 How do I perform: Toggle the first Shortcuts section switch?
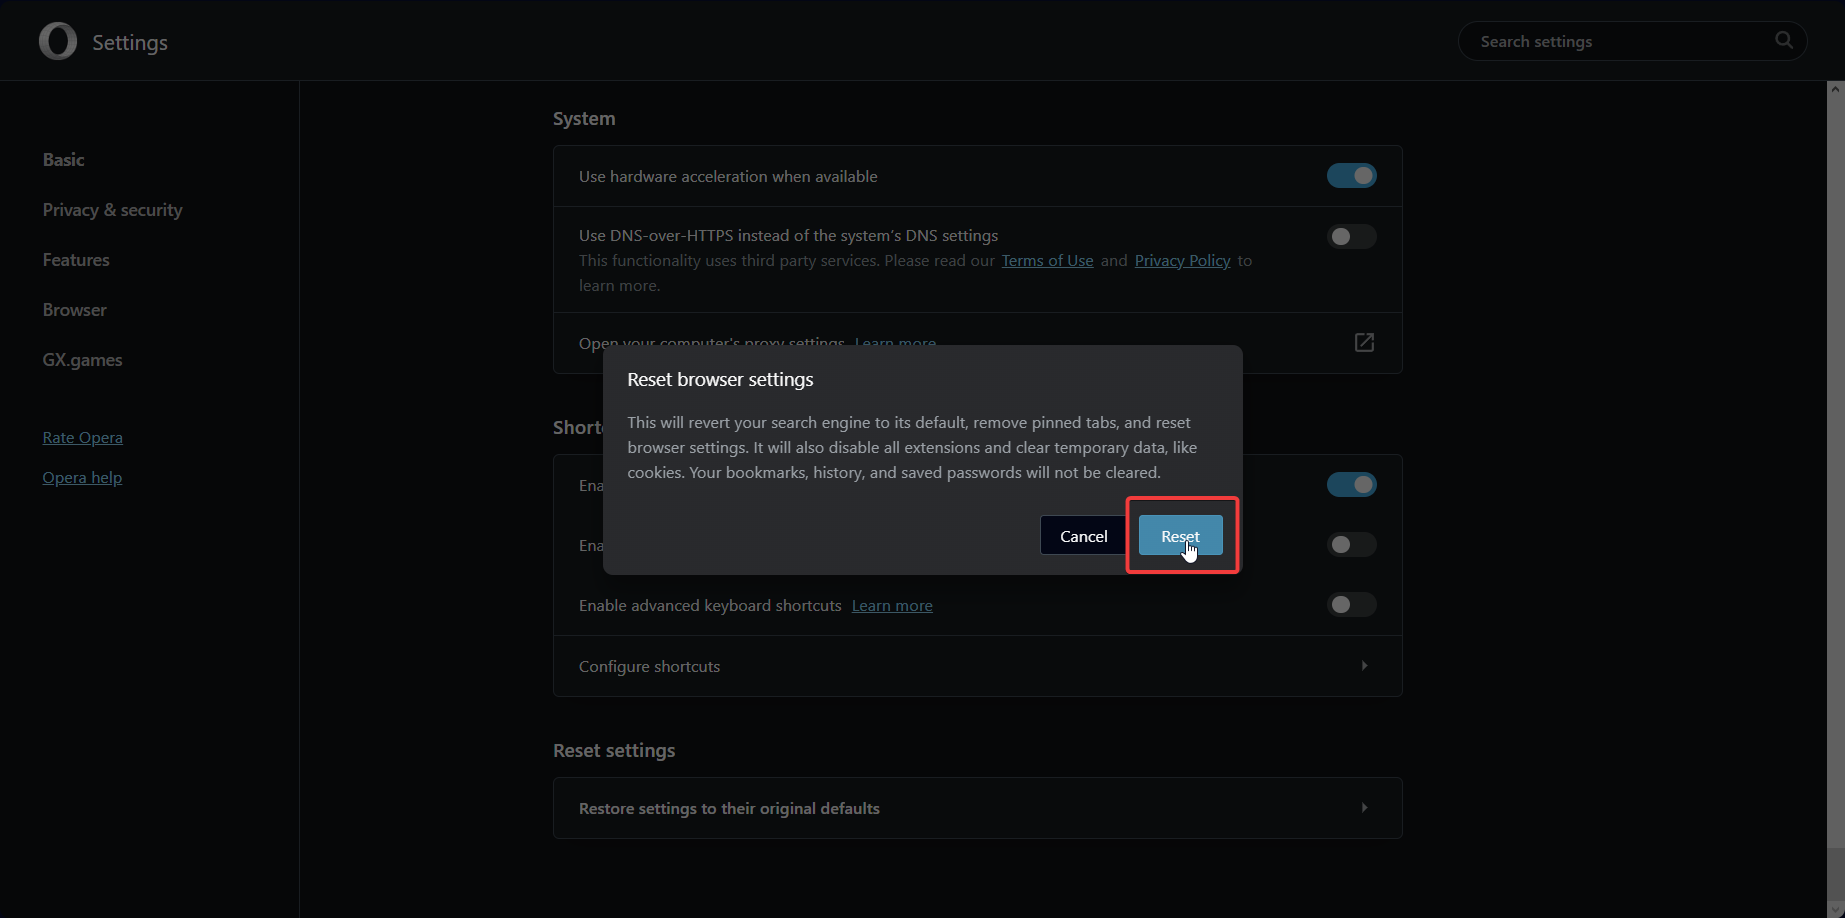coord(1352,485)
